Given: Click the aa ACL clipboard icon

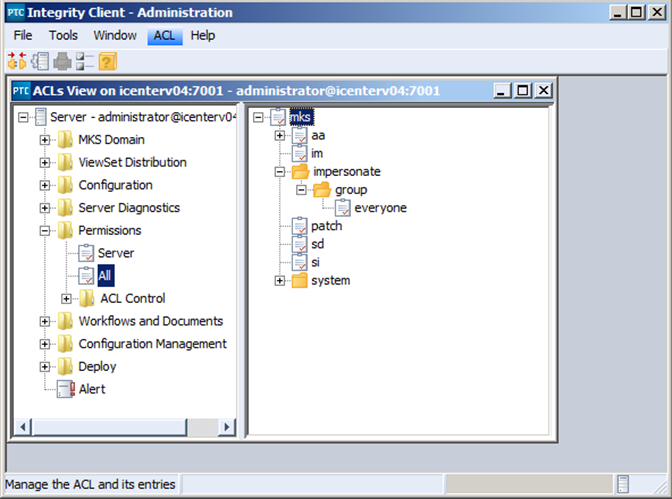Looking at the screenshot, I should click(x=300, y=135).
